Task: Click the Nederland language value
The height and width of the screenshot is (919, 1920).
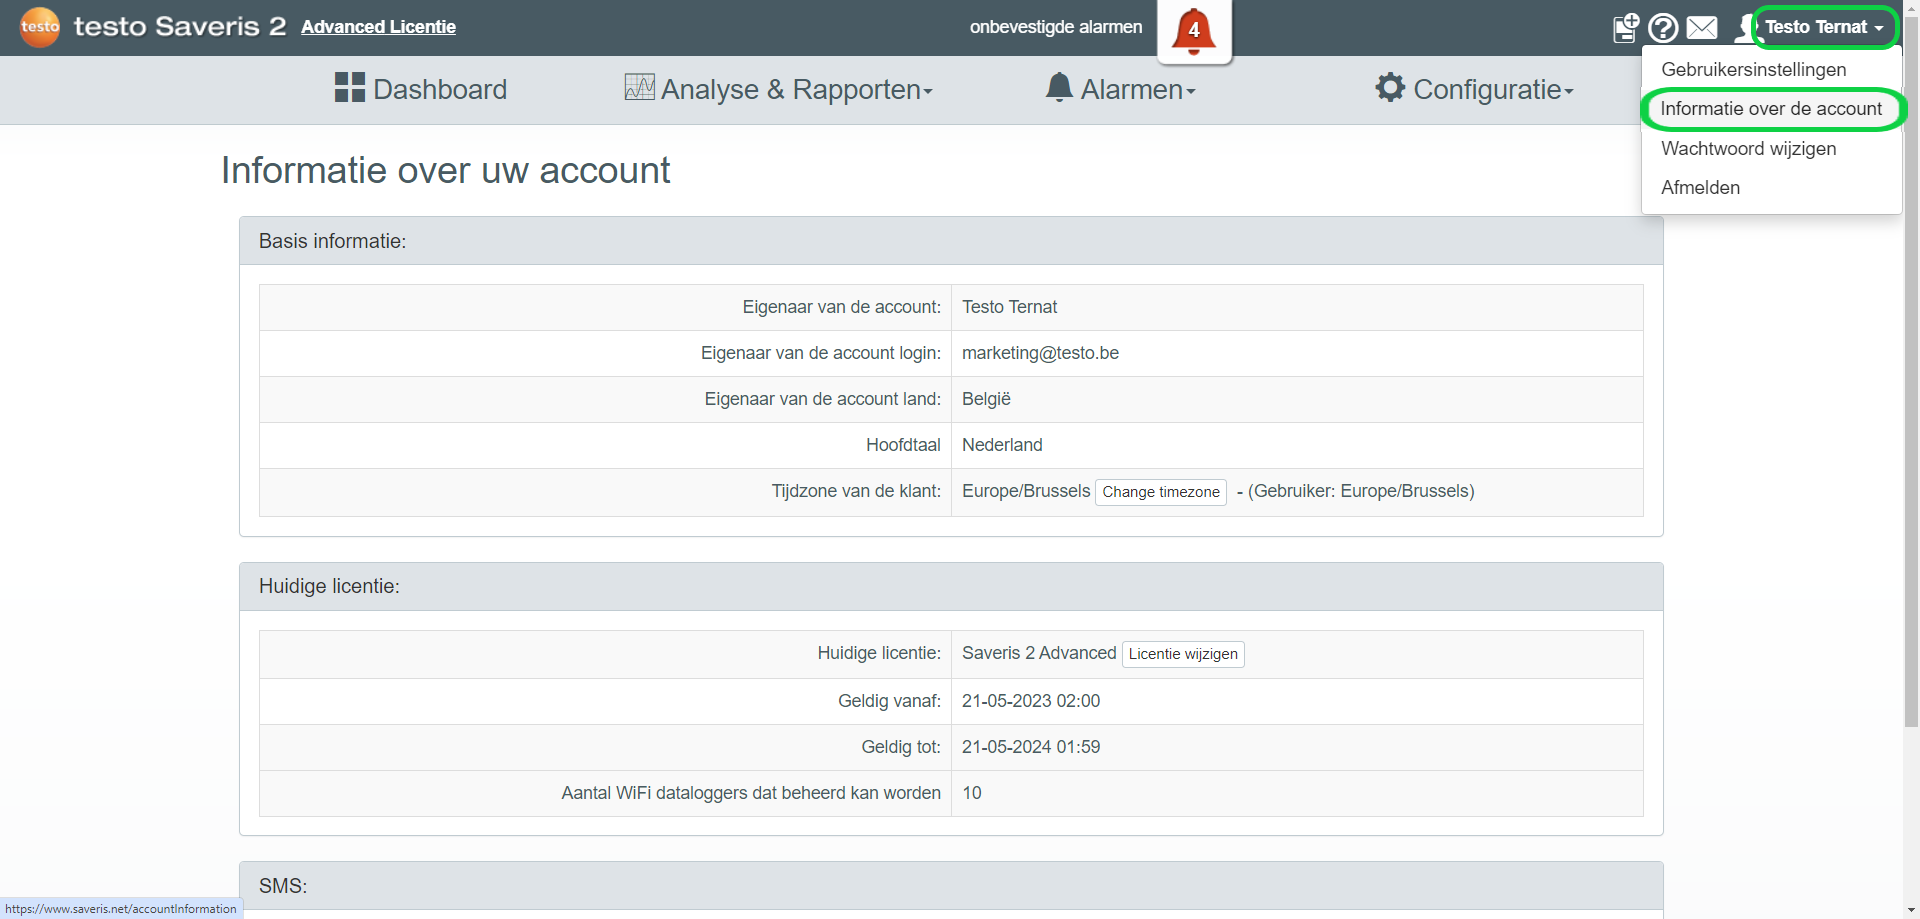Action: point(1002,445)
